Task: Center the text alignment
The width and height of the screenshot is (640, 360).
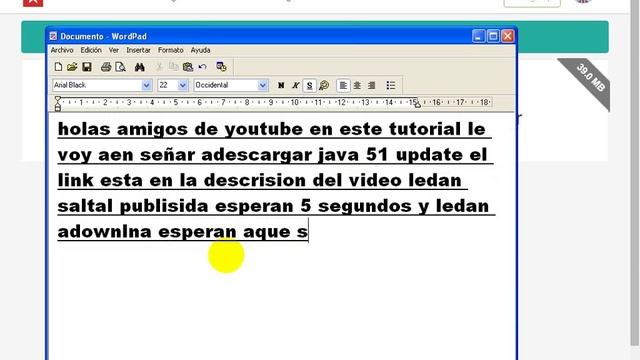Action: click(357, 85)
